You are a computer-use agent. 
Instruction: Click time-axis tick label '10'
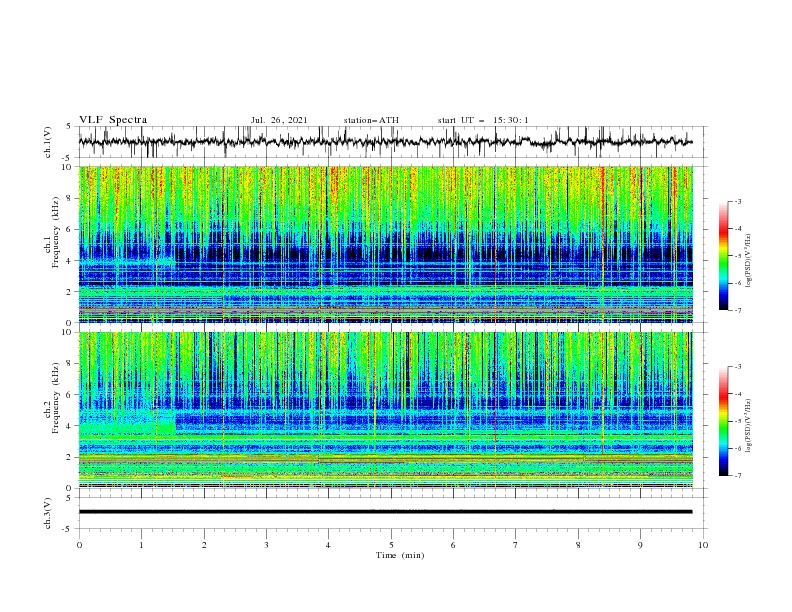pyautogui.click(x=703, y=545)
